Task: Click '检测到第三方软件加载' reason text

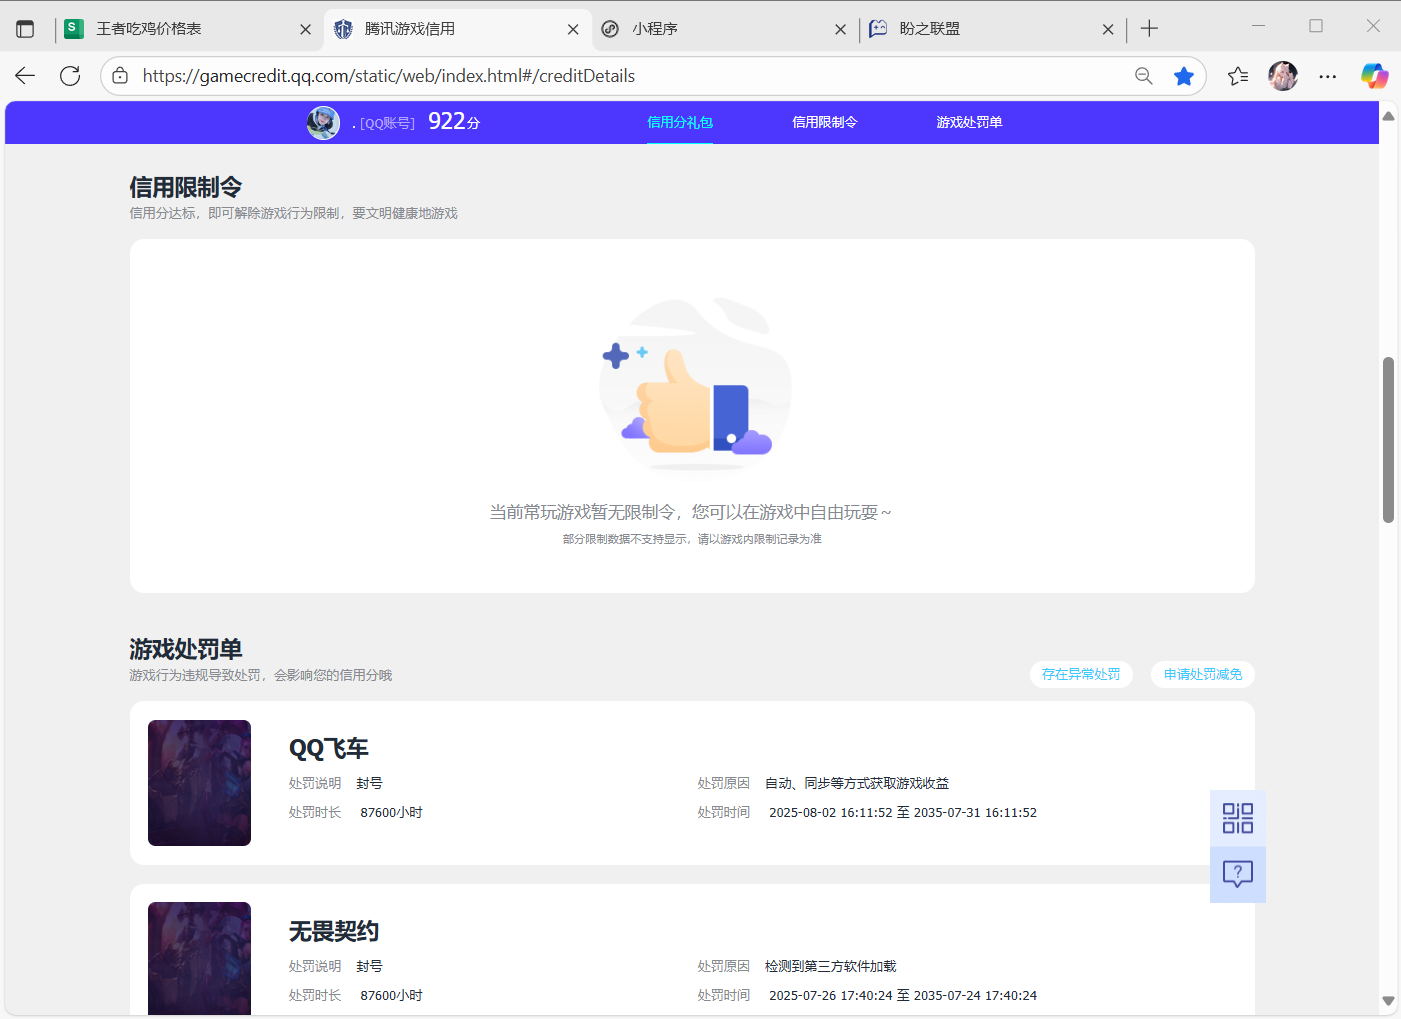Action: [831, 966]
